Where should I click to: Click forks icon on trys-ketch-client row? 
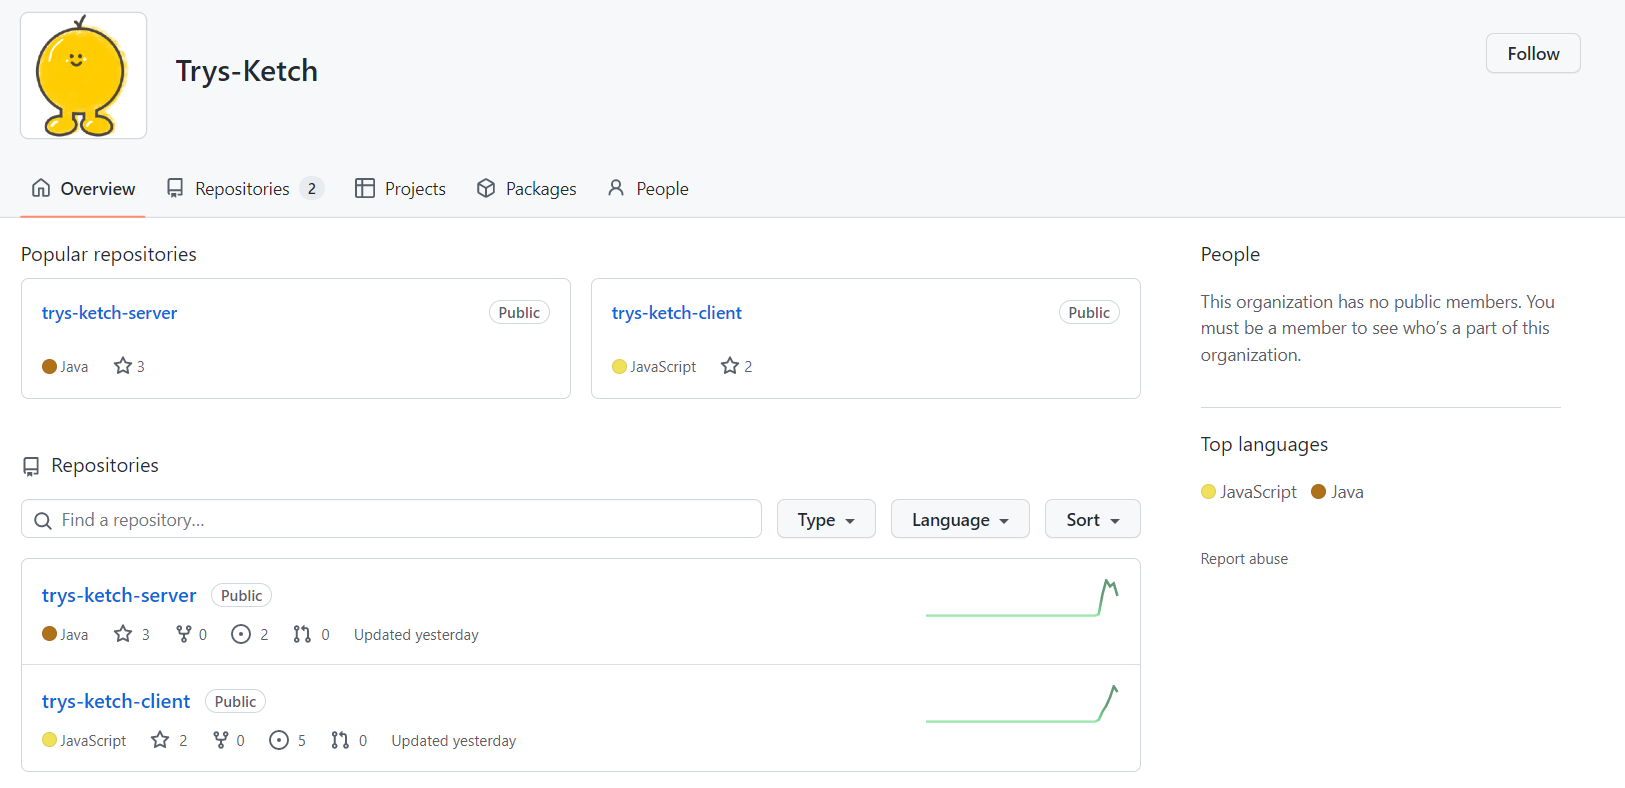pyautogui.click(x=221, y=740)
